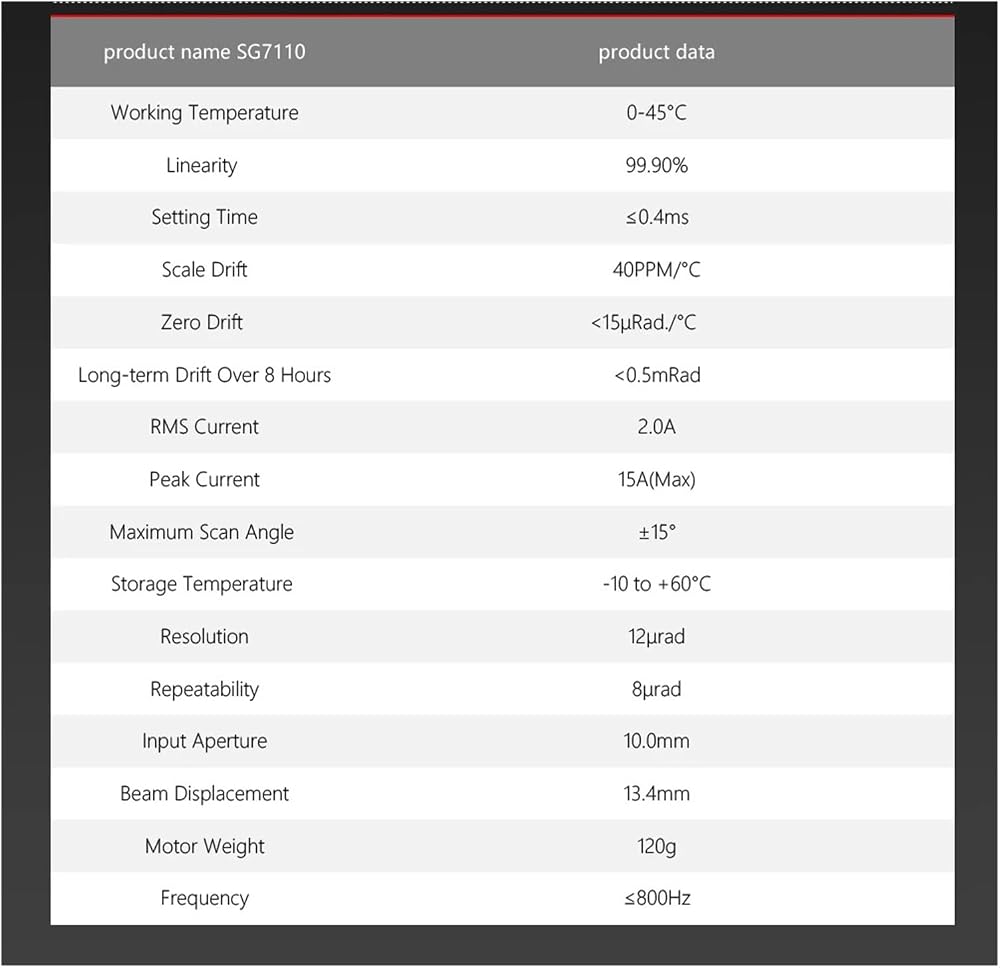
Task: Select the 40PPM/°C value
Action: click(x=656, y=270)
